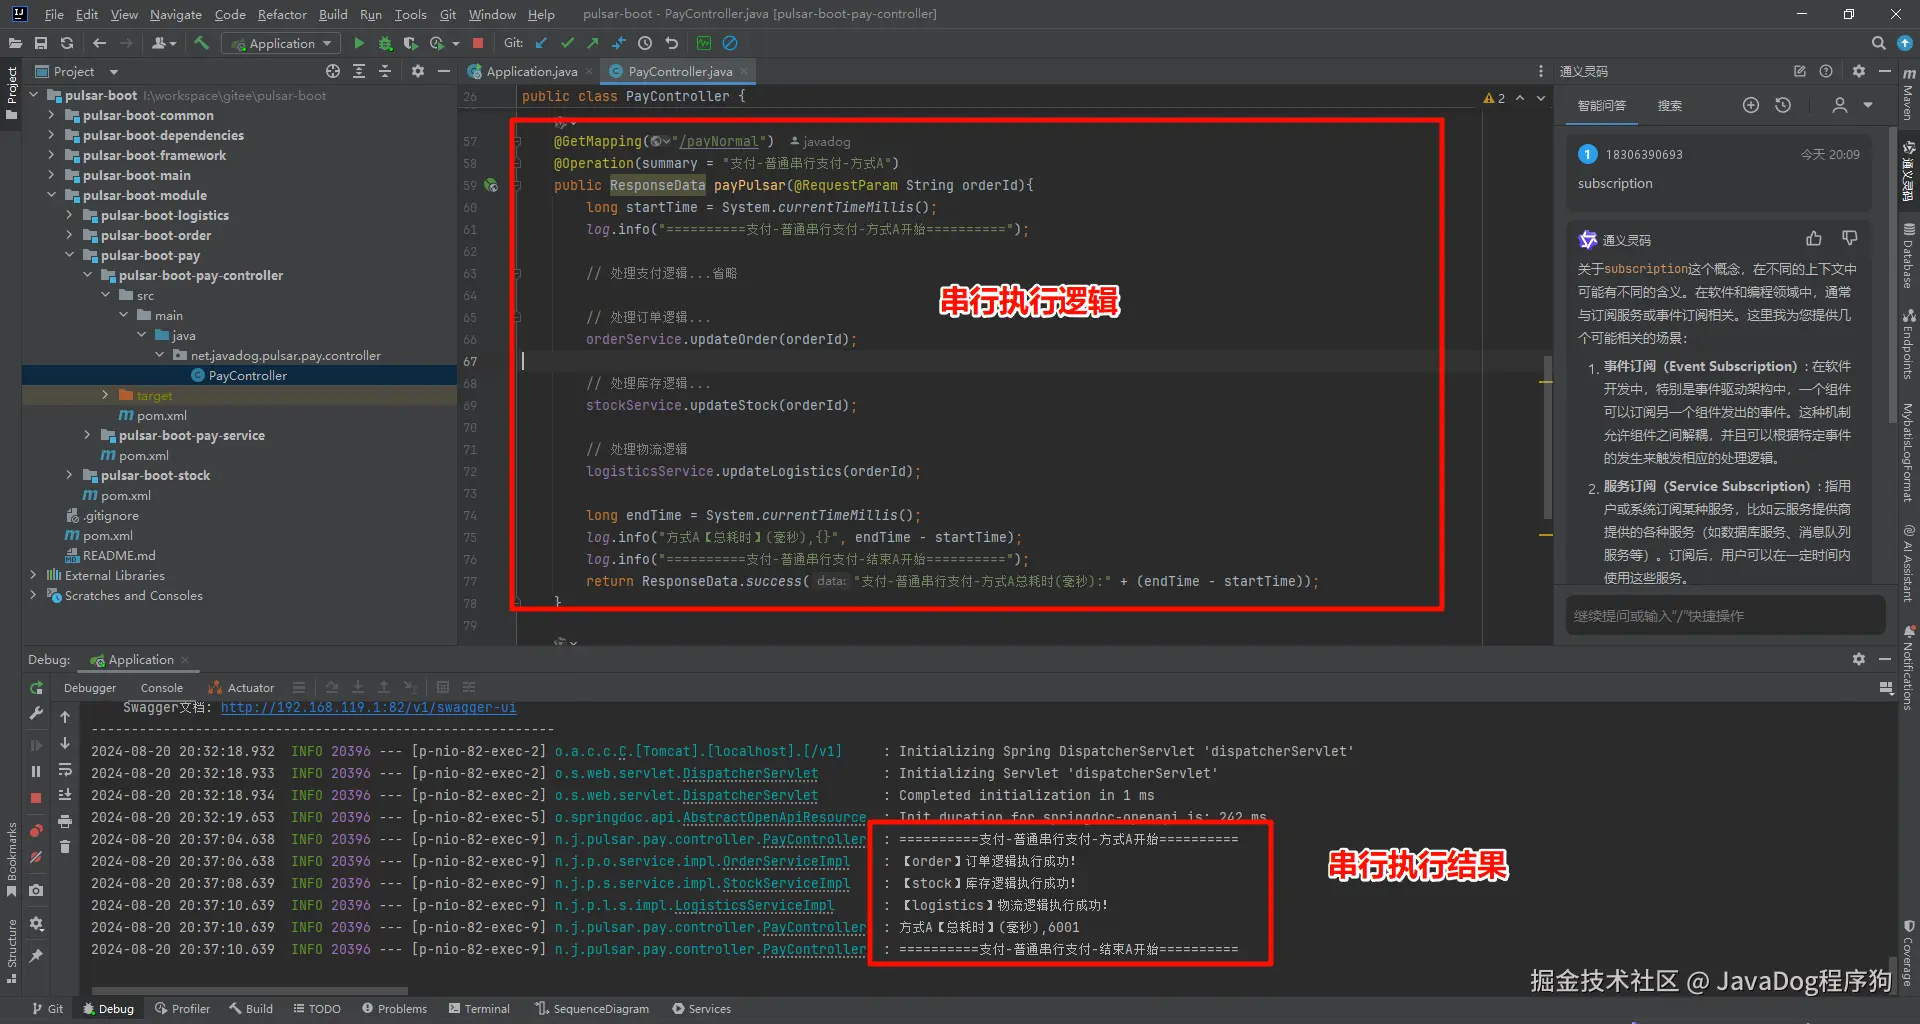Switch to Console tab in Debug
This screenshot has width=1920, height=1024.
[162, 688]
